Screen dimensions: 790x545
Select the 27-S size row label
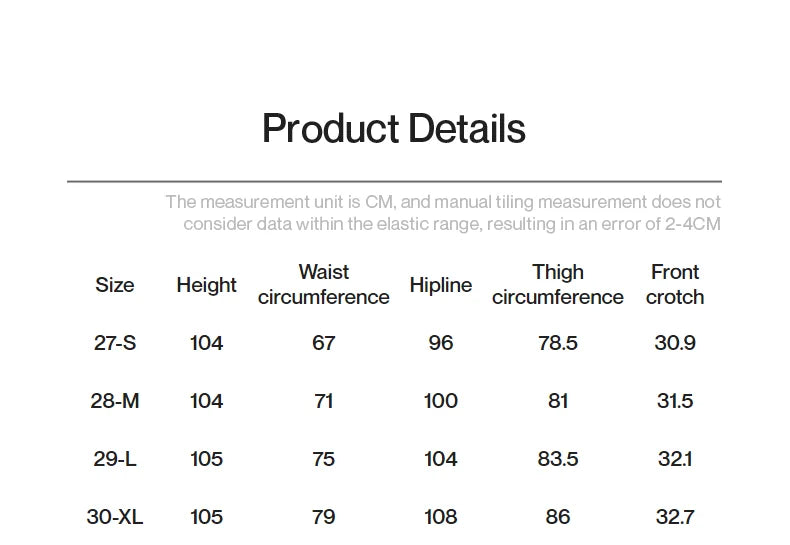point(115,343)
